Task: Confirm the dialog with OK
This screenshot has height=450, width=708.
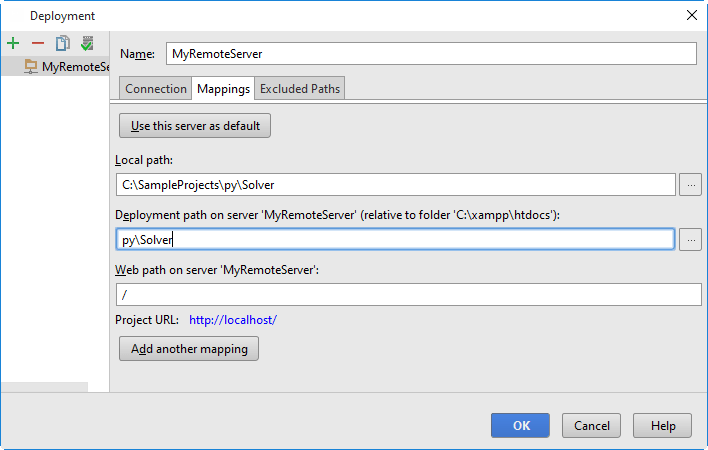Action: pyautogui.click(x=520, y=425)
